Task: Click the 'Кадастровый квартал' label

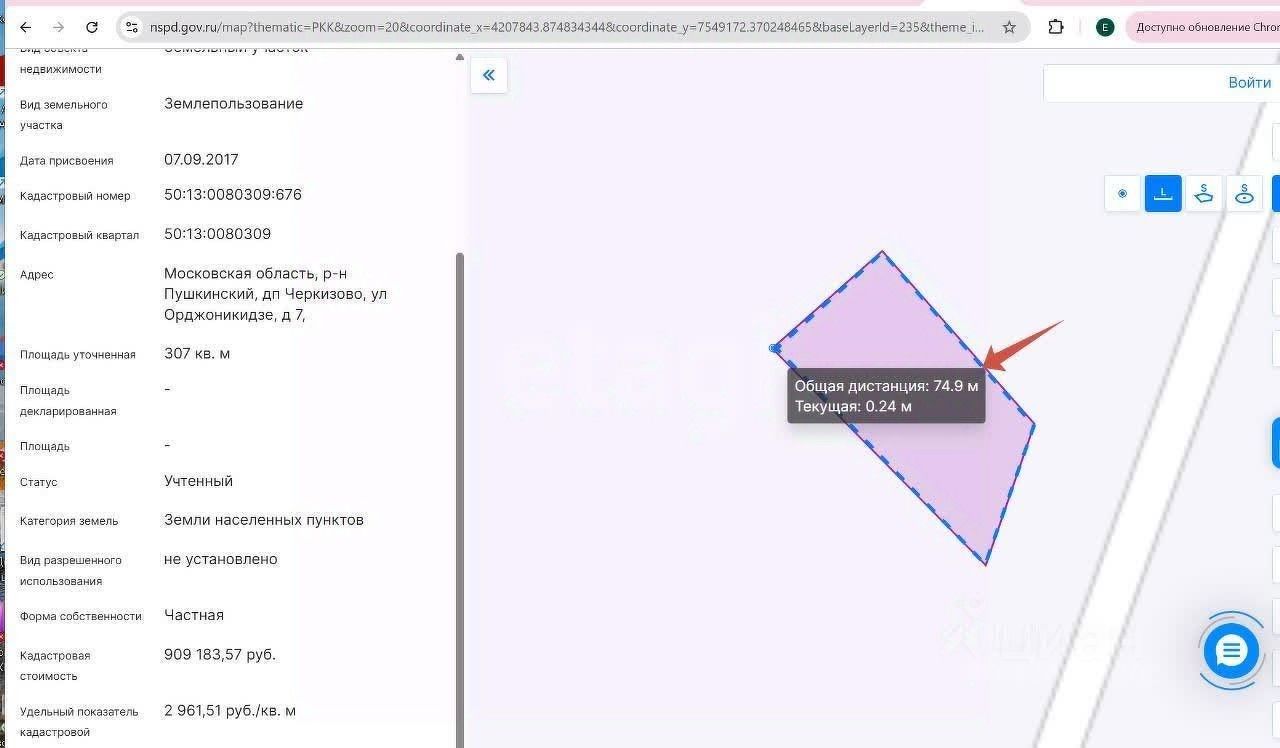Action: coord(79,235)
